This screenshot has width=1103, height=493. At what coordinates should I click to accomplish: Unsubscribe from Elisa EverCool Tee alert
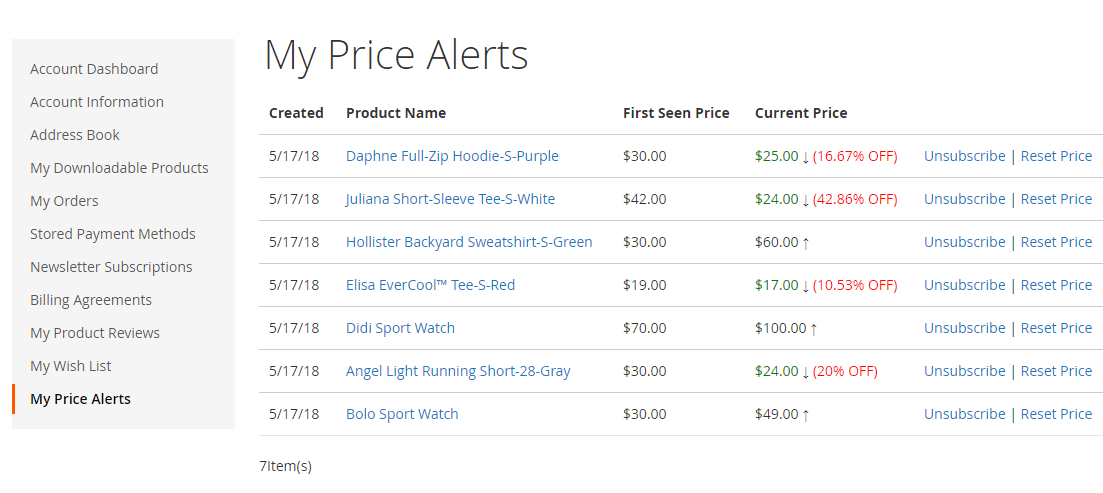click(x=964, y=285)
